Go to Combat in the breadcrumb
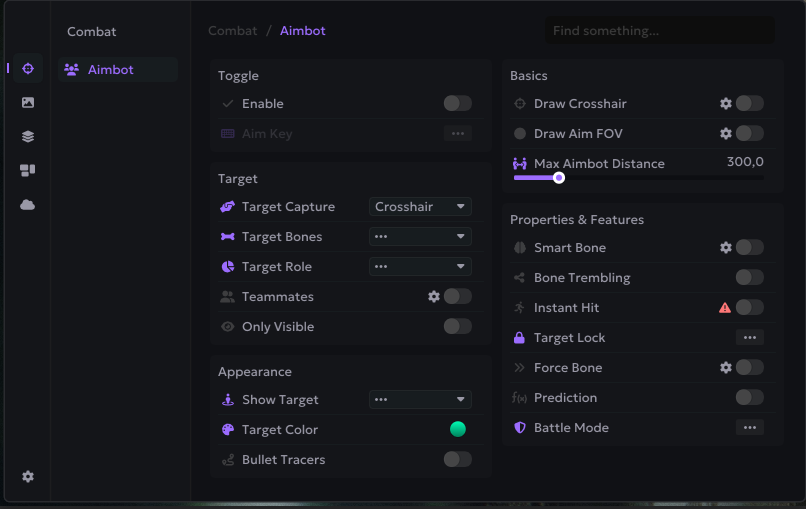Viewport: 806px width, 509px height. [x=232, y=31]
